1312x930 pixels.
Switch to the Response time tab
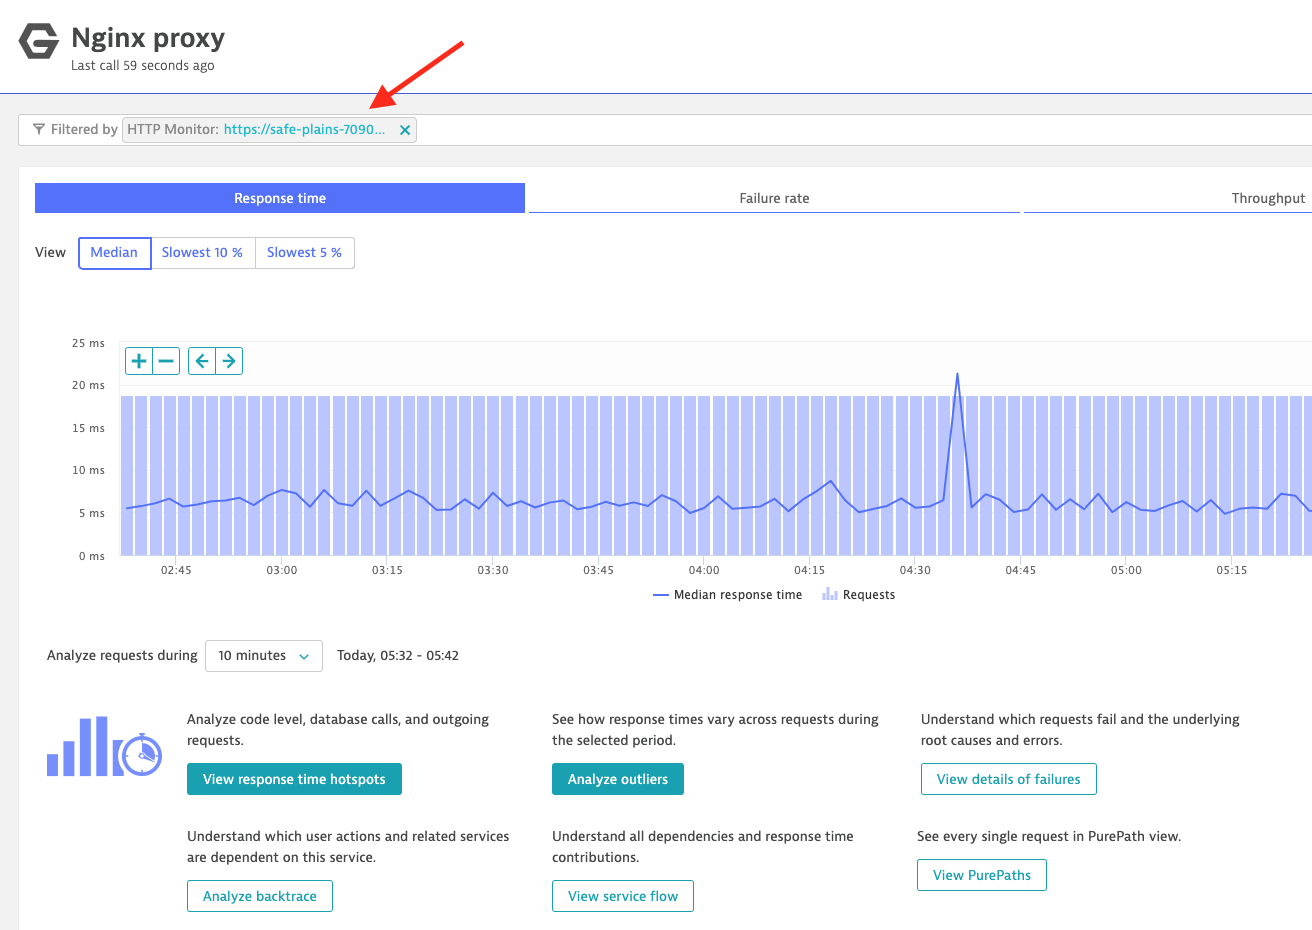click(x=280, y=198)
